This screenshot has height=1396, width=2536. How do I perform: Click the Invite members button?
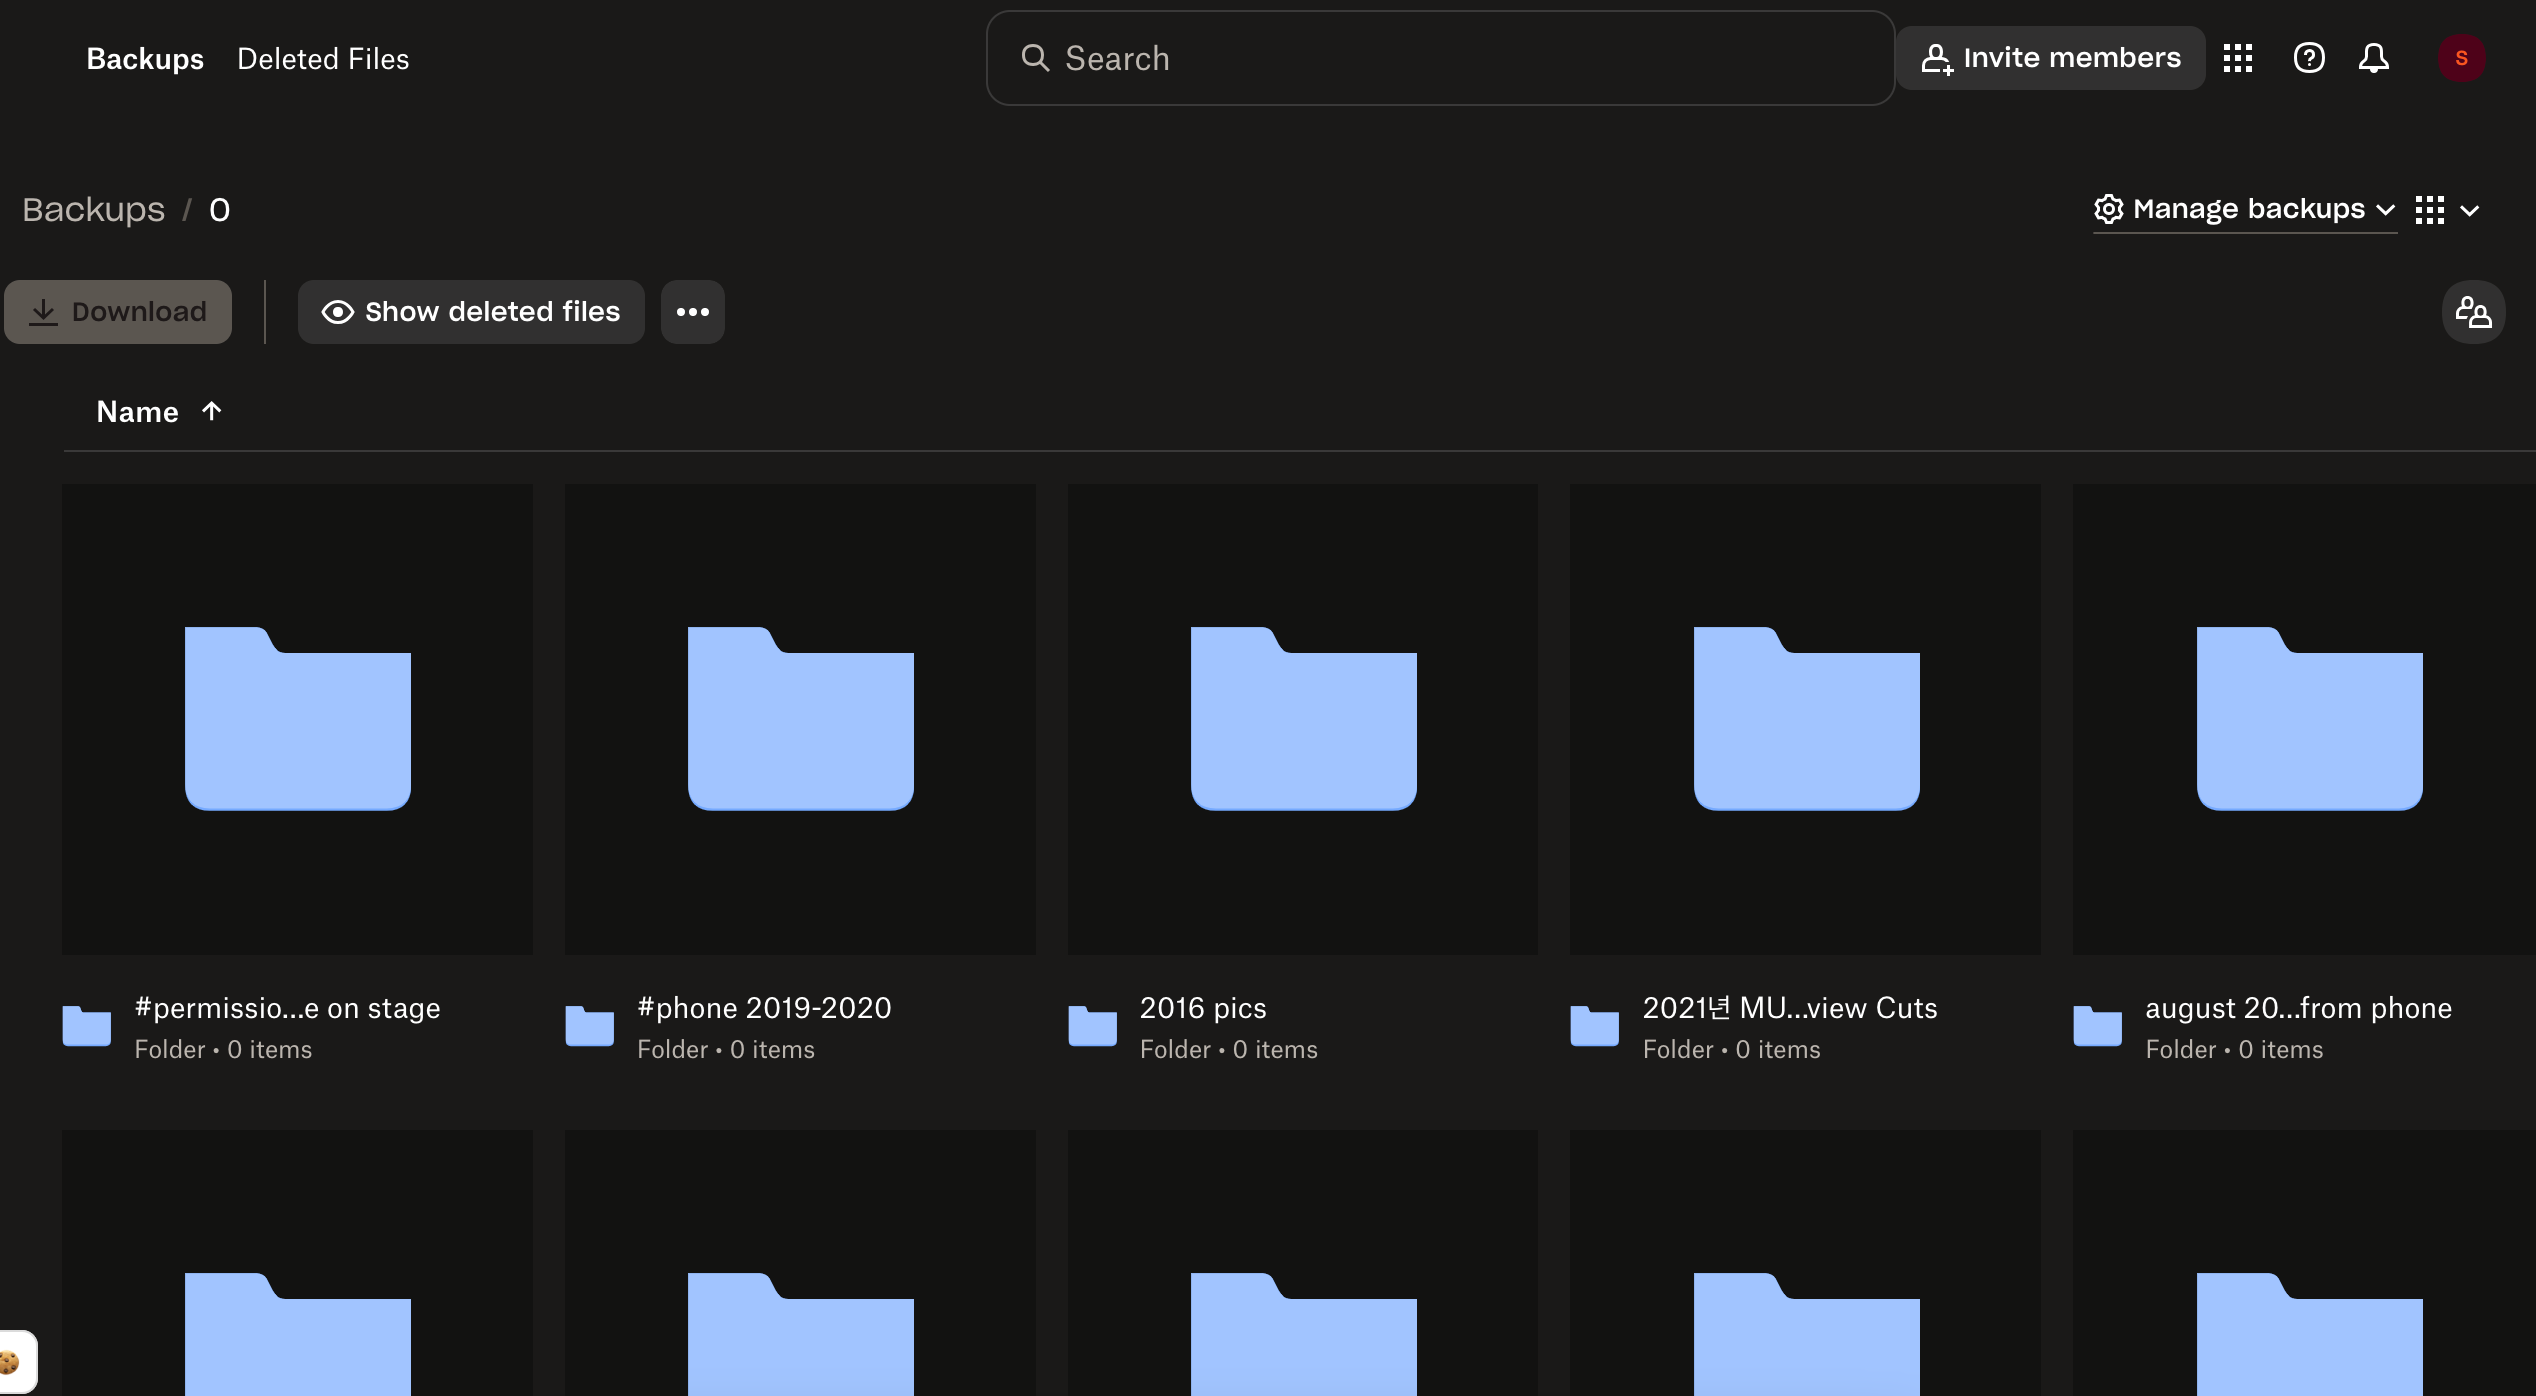pyautogui.click(x=2050, y=58)
